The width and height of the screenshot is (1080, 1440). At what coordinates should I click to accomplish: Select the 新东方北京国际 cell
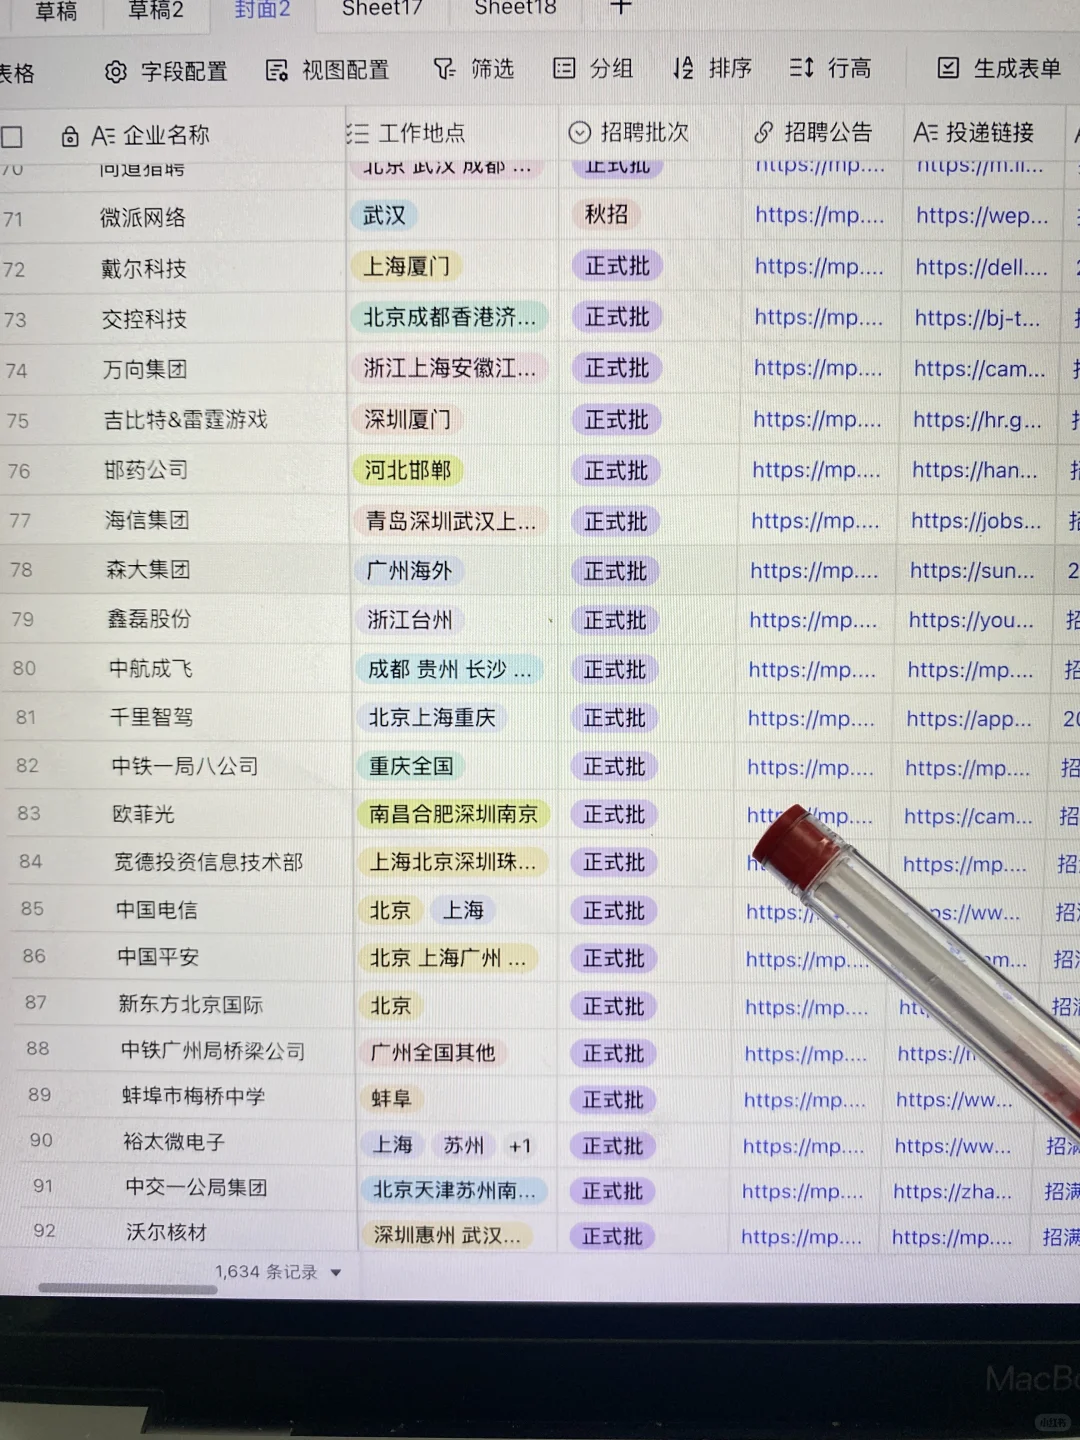click(x=191, y=1004)
